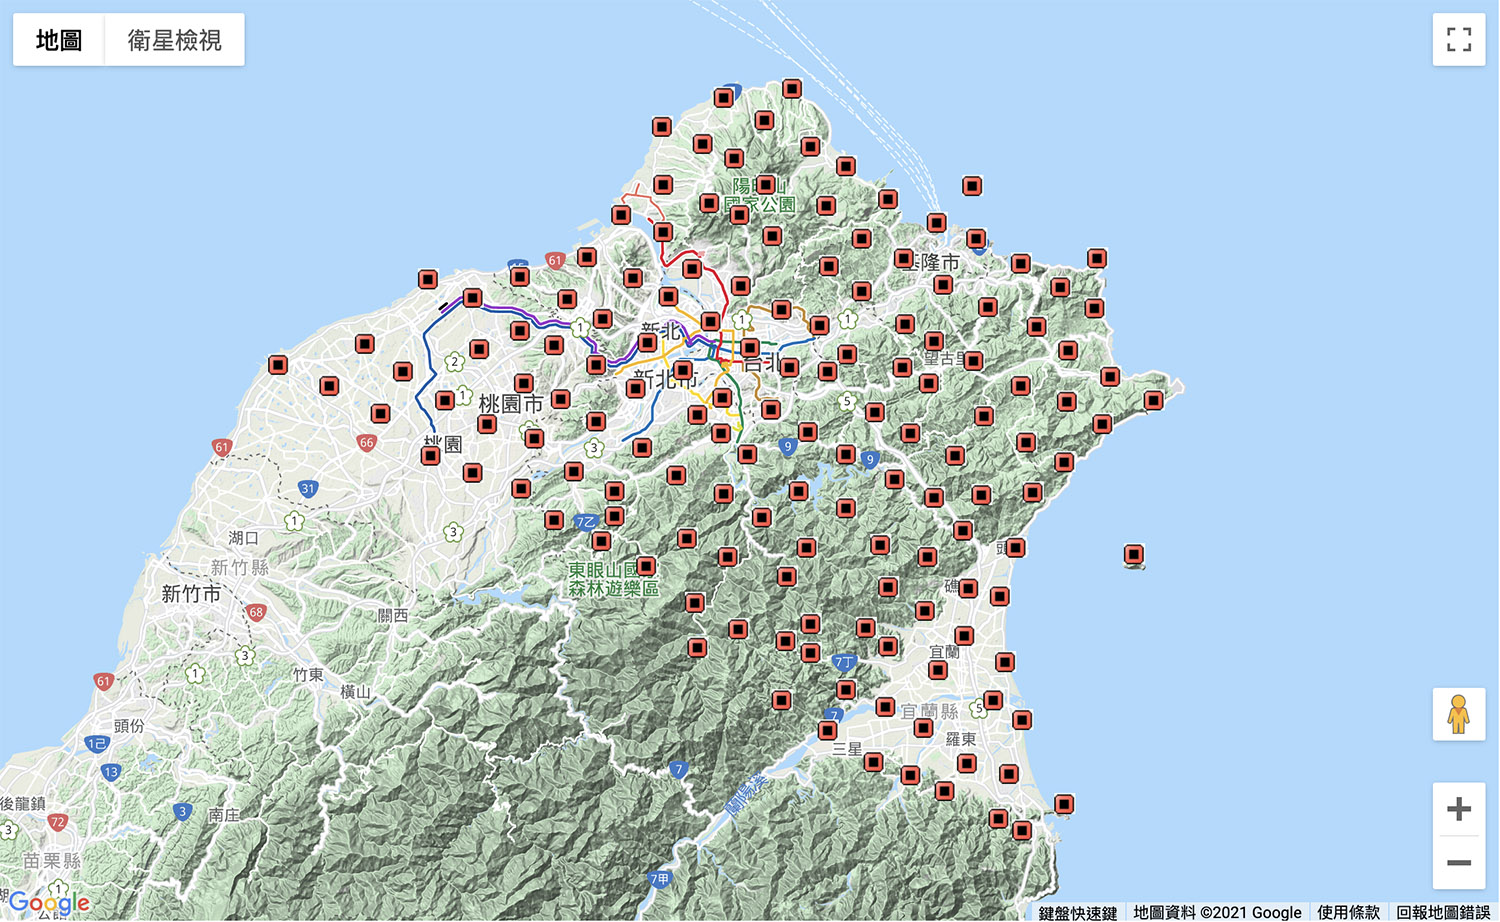Zoom out with the minus button
Image resolution: width=1500 pixels, height=922 pixels.
[x=1458, y=862]
